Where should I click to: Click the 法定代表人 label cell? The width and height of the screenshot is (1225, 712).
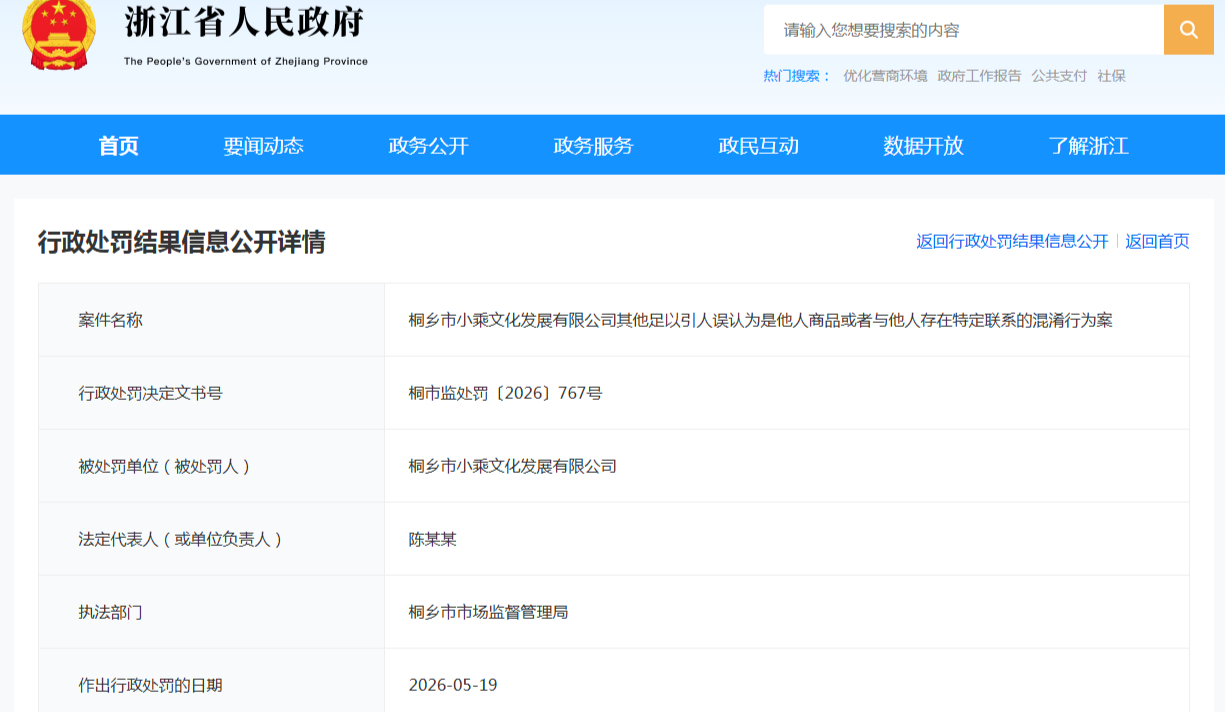pyautogui.click(x=211, y=539)
